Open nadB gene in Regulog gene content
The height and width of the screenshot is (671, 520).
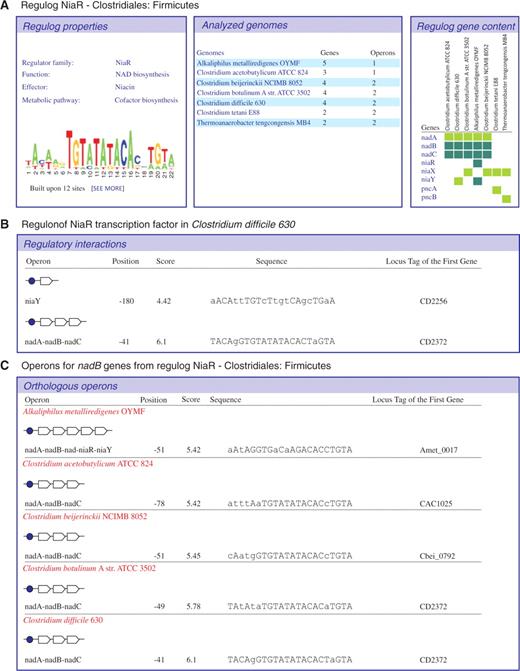pyautogui.click(x=429, y=146)
